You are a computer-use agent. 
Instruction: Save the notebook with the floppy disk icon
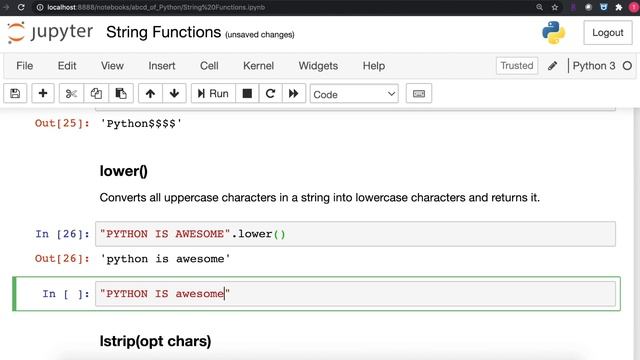click(x=15, y=93)
